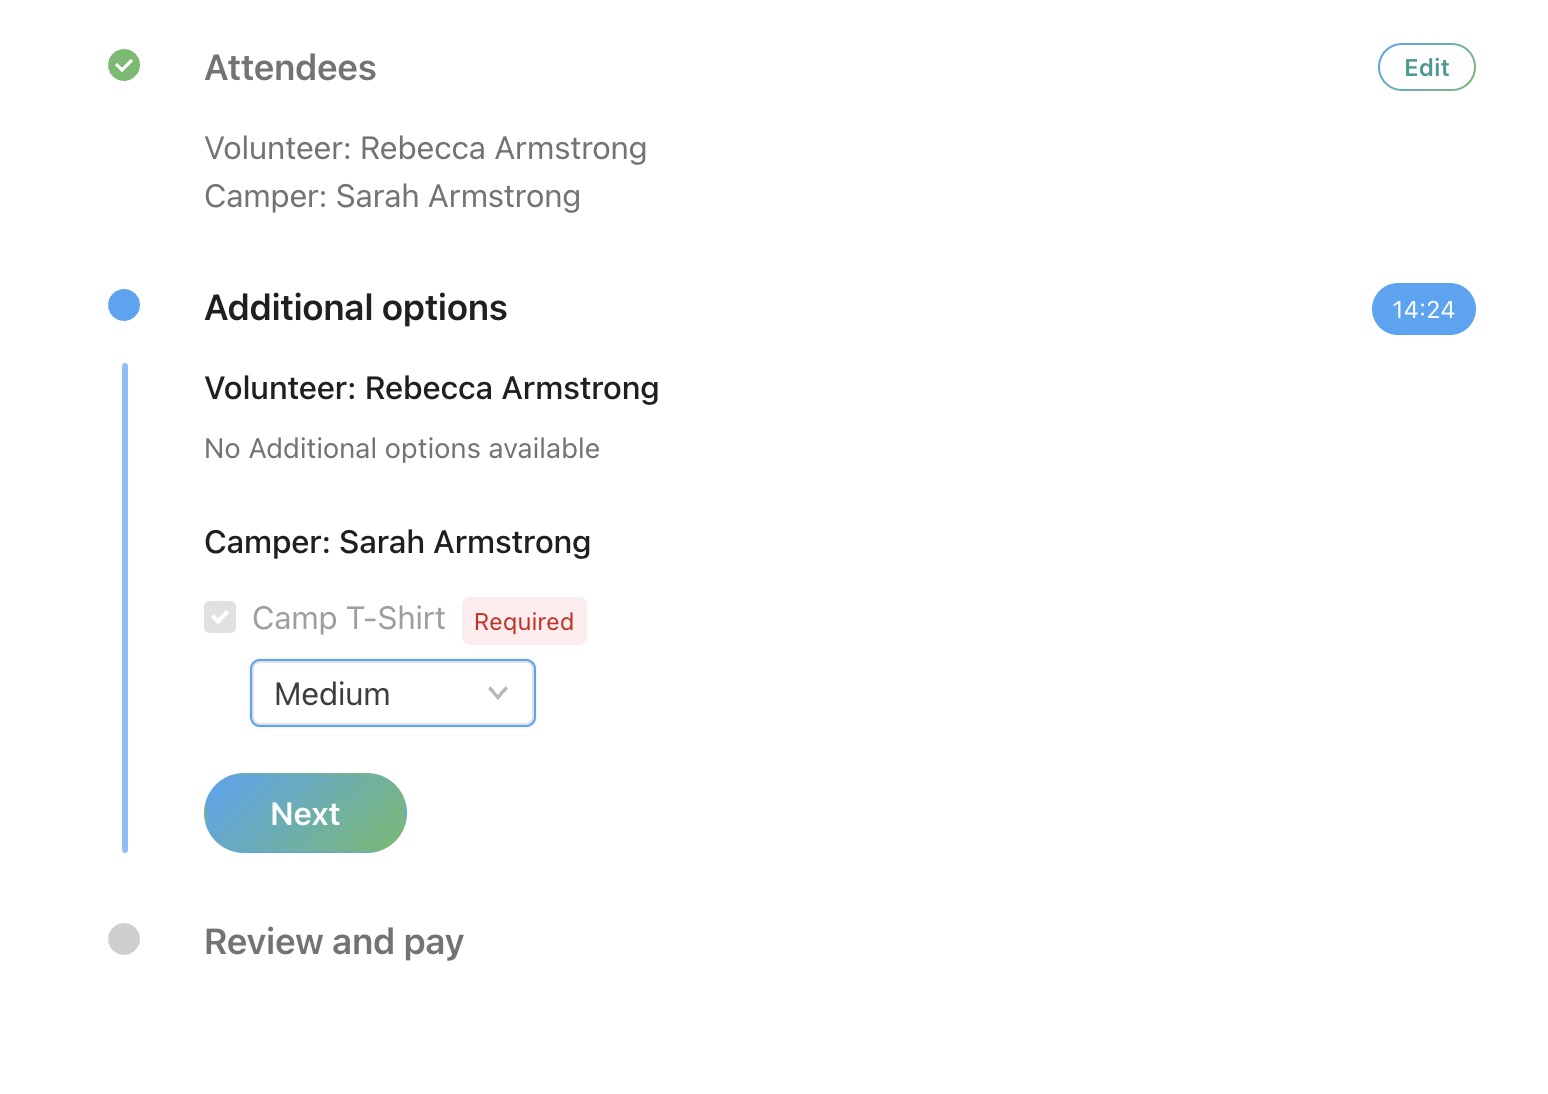The height and width of the screenshot is (1094, 1548).
Task: Select the Additional options step heading
Action: pos(356,308)
